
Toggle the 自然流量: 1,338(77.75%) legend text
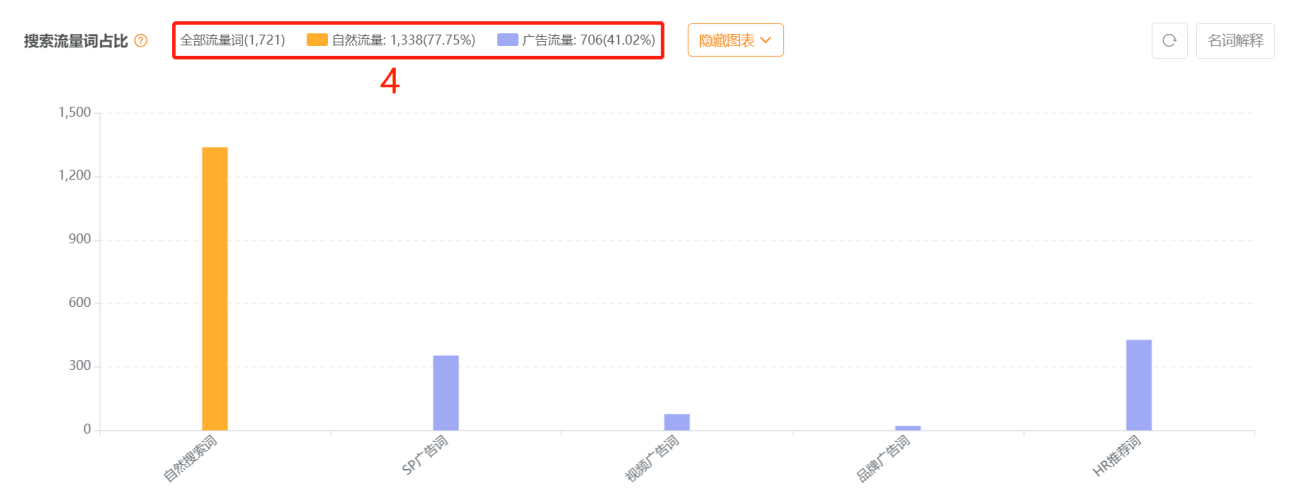[x=403, y=40]
